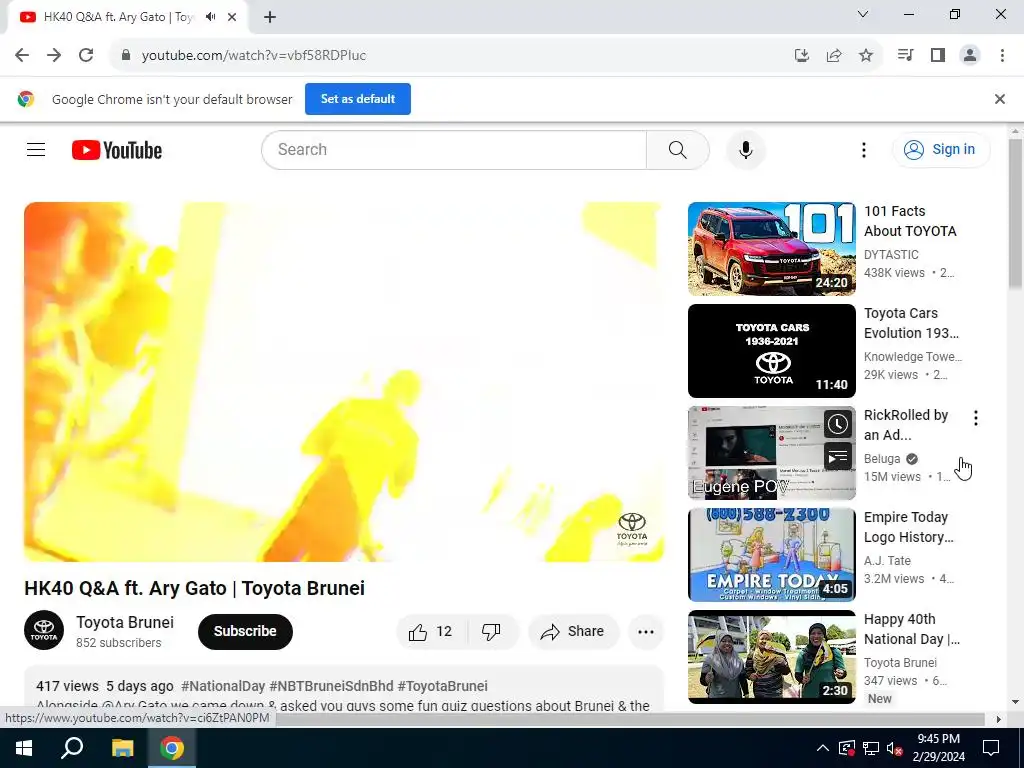Select the HK40 Q&A browser tab
1024x768 pixels.
pos(127,17)
